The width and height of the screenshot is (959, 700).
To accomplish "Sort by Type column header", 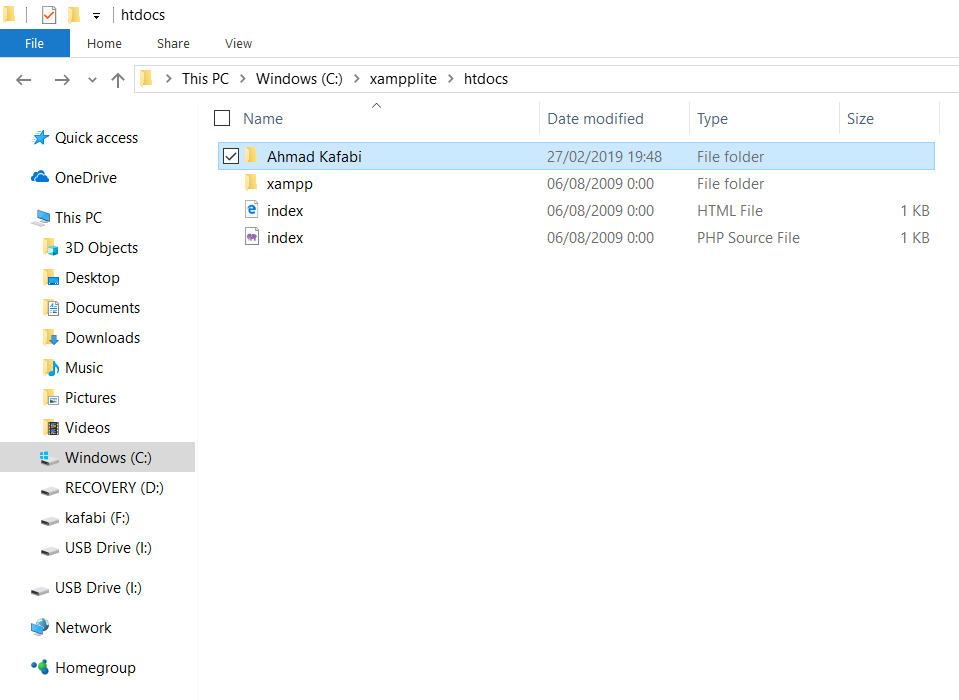I will pyautogui.click(x=712, y=119).
